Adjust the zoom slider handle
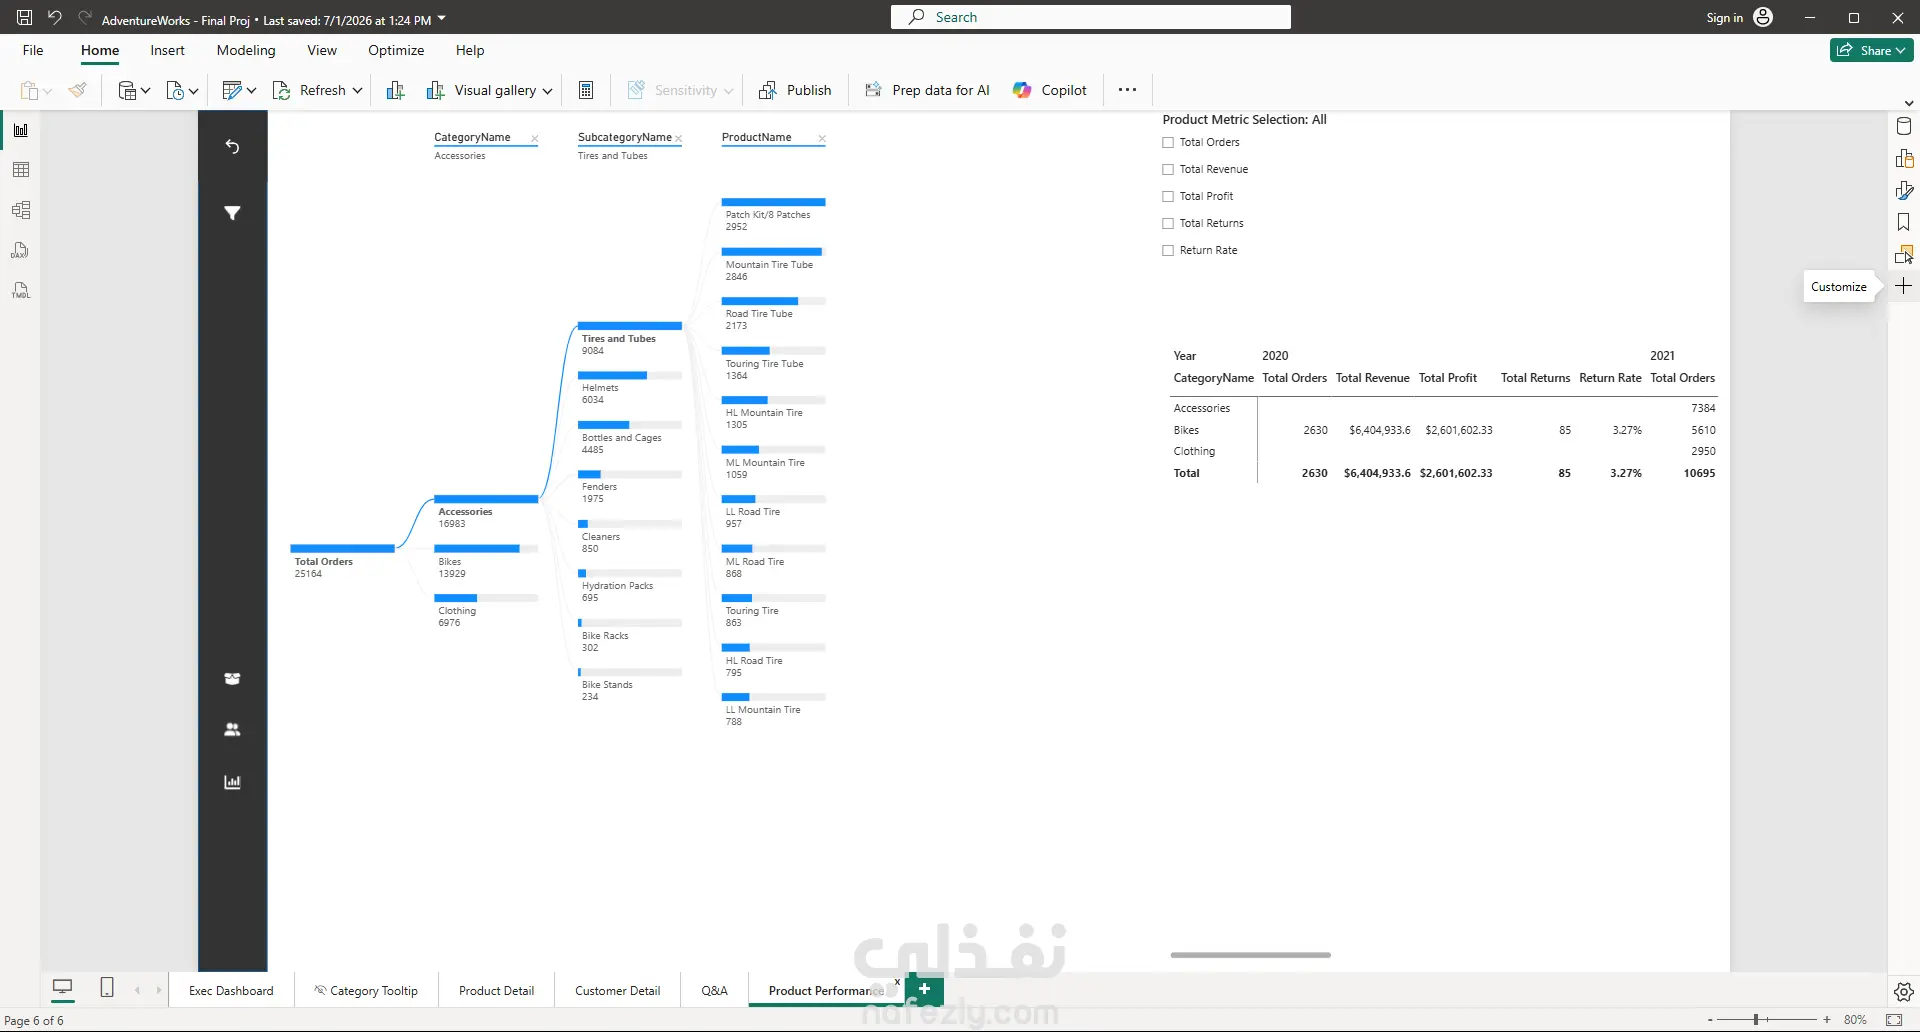This screenshot has height=1032, width=1920. click(1756, 1020)
